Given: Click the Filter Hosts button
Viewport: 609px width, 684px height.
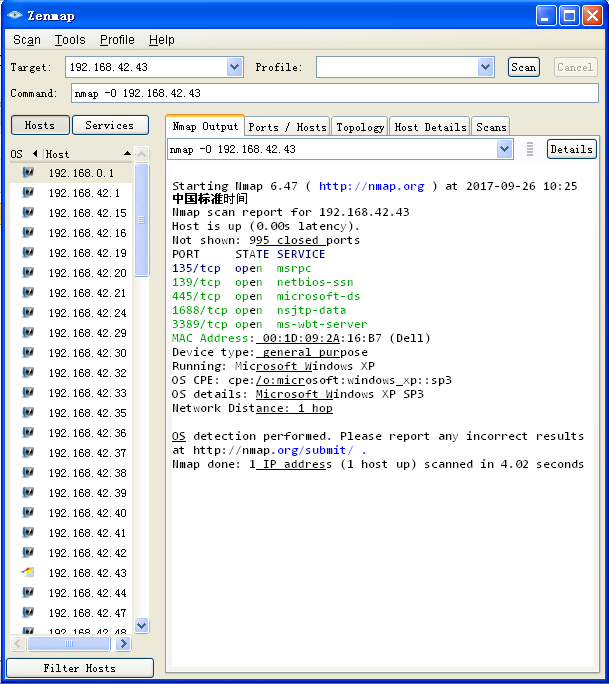Looking at the screenshot, I should pyautogui.click(x=80, y=668).
